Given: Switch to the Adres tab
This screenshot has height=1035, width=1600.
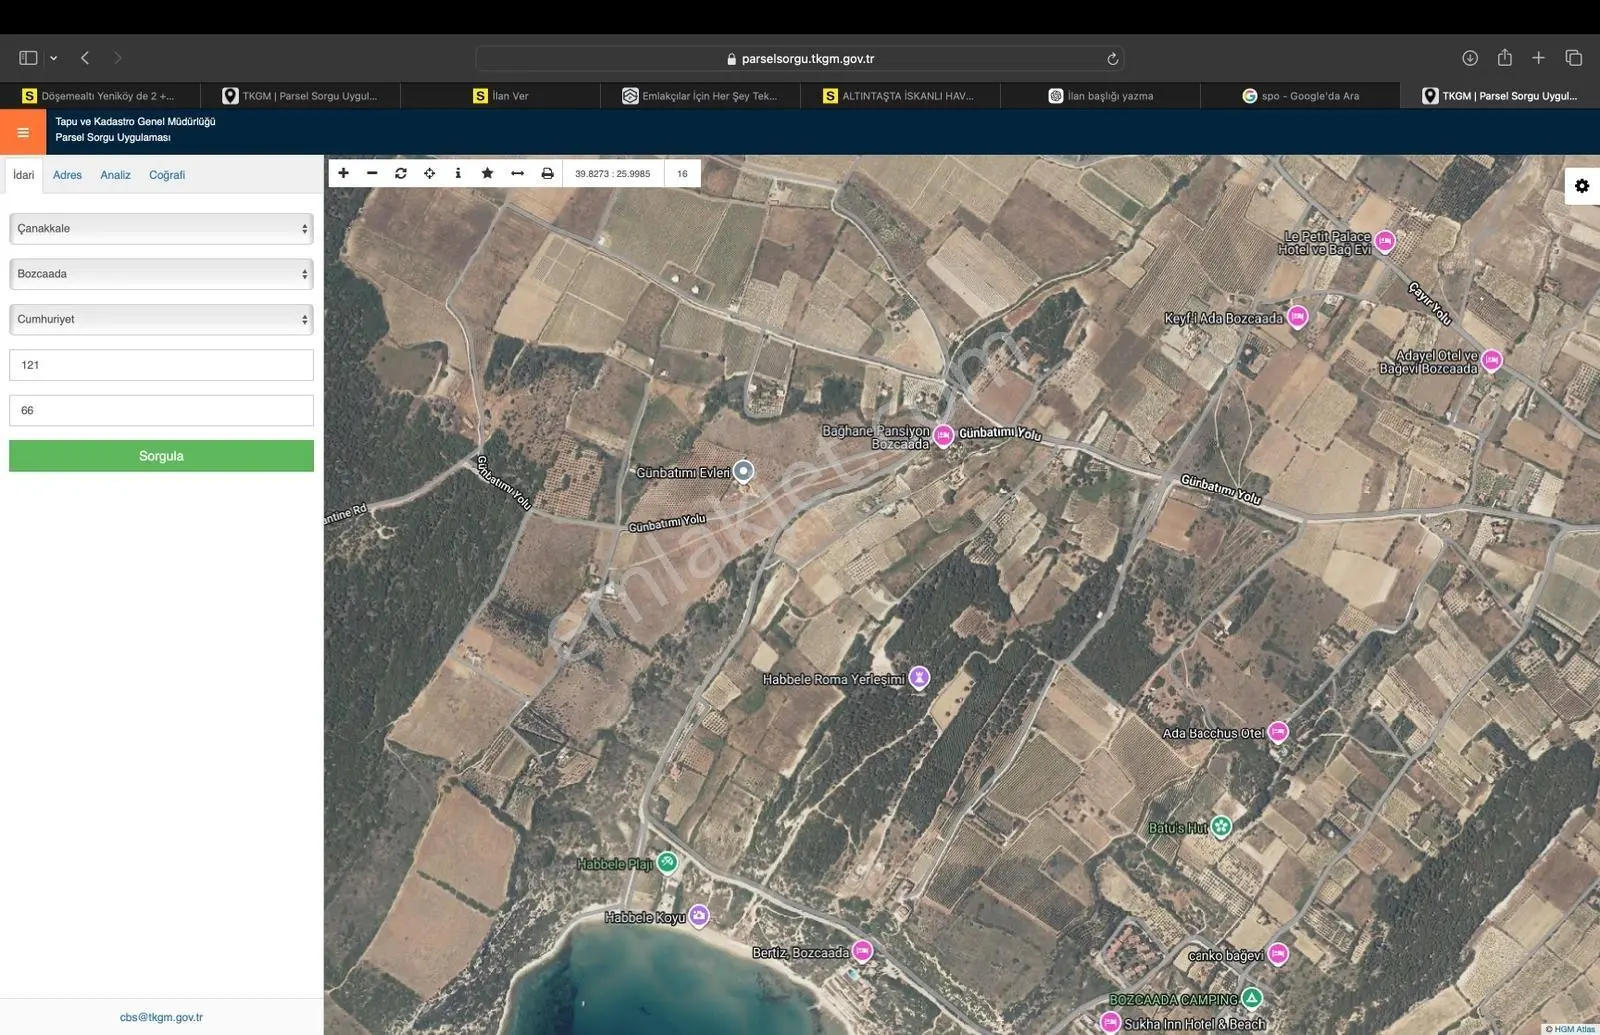Looking at the screenshot, I should click(67, 175).
